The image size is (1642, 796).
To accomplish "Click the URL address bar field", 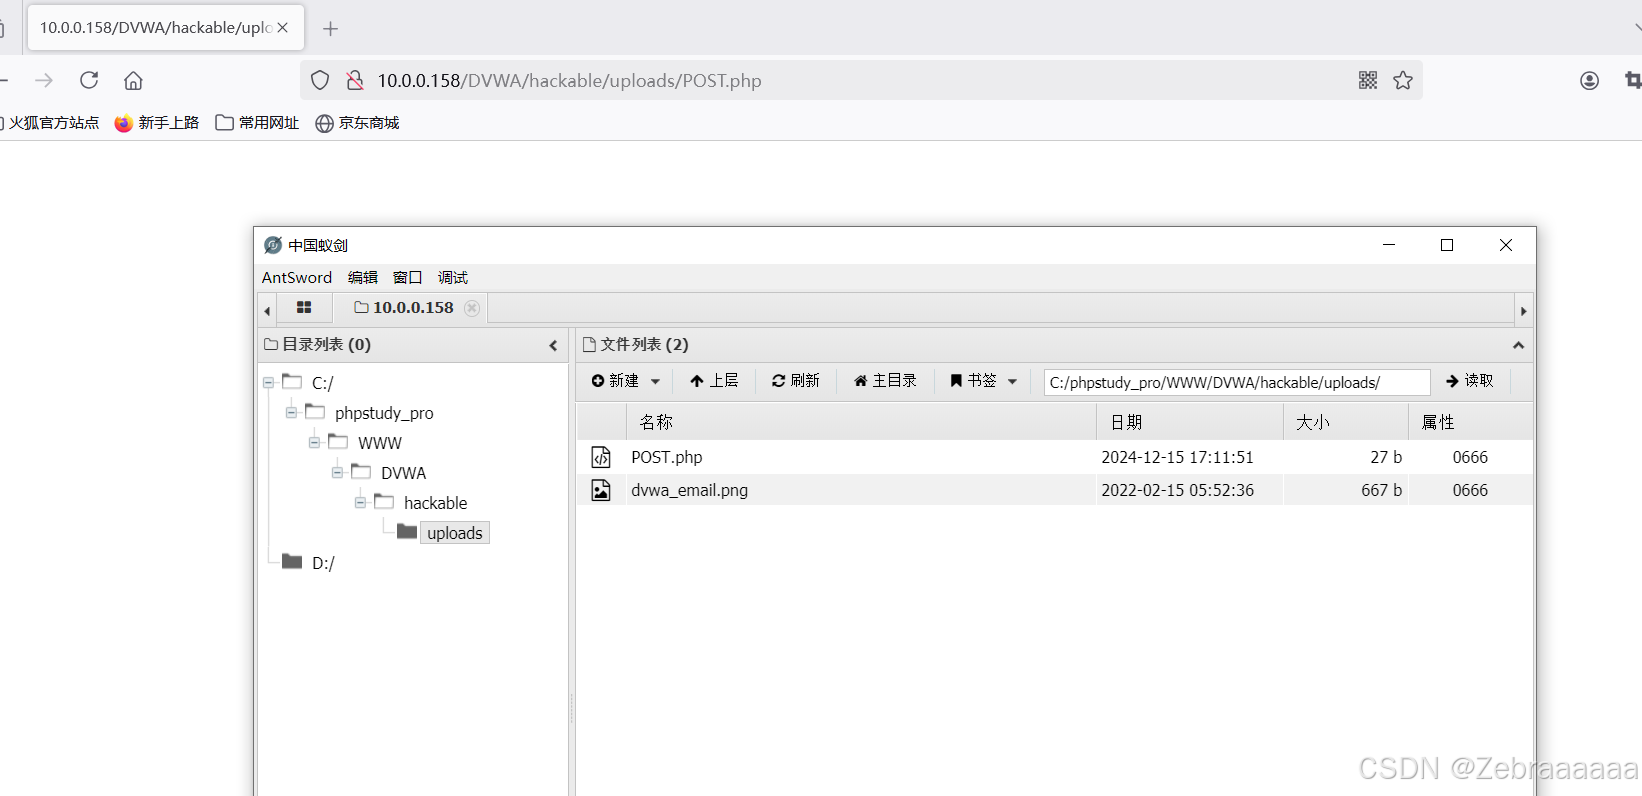I will (860, 80).
